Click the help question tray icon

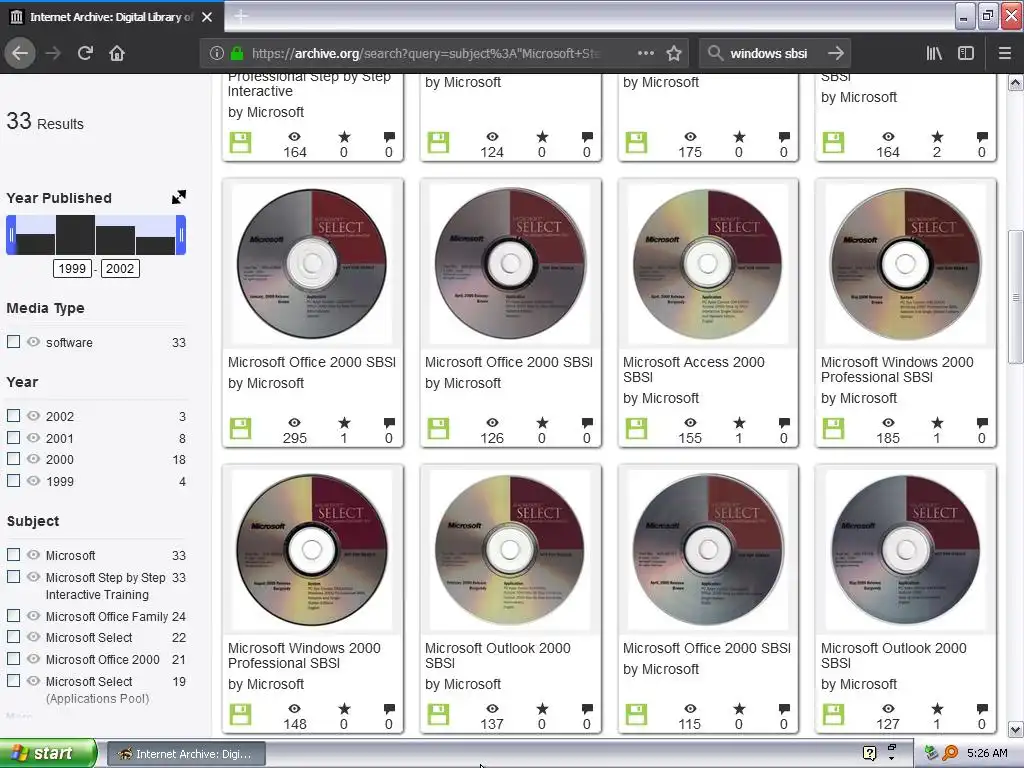pos(869,753)
